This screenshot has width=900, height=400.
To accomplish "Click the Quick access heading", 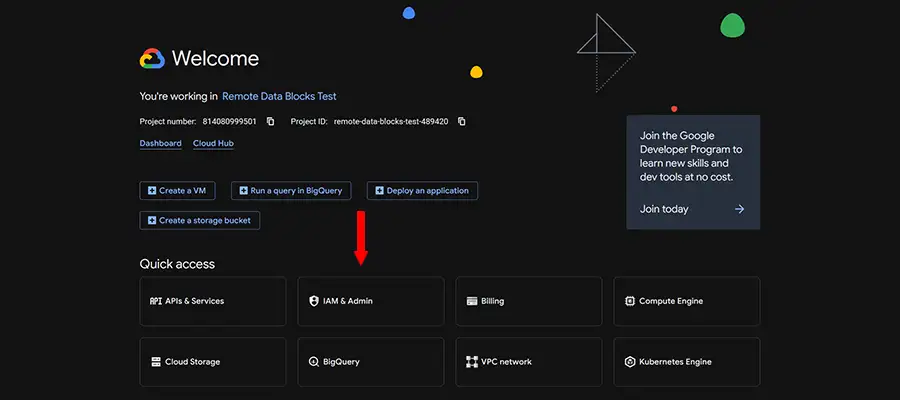I will [177, 264].
